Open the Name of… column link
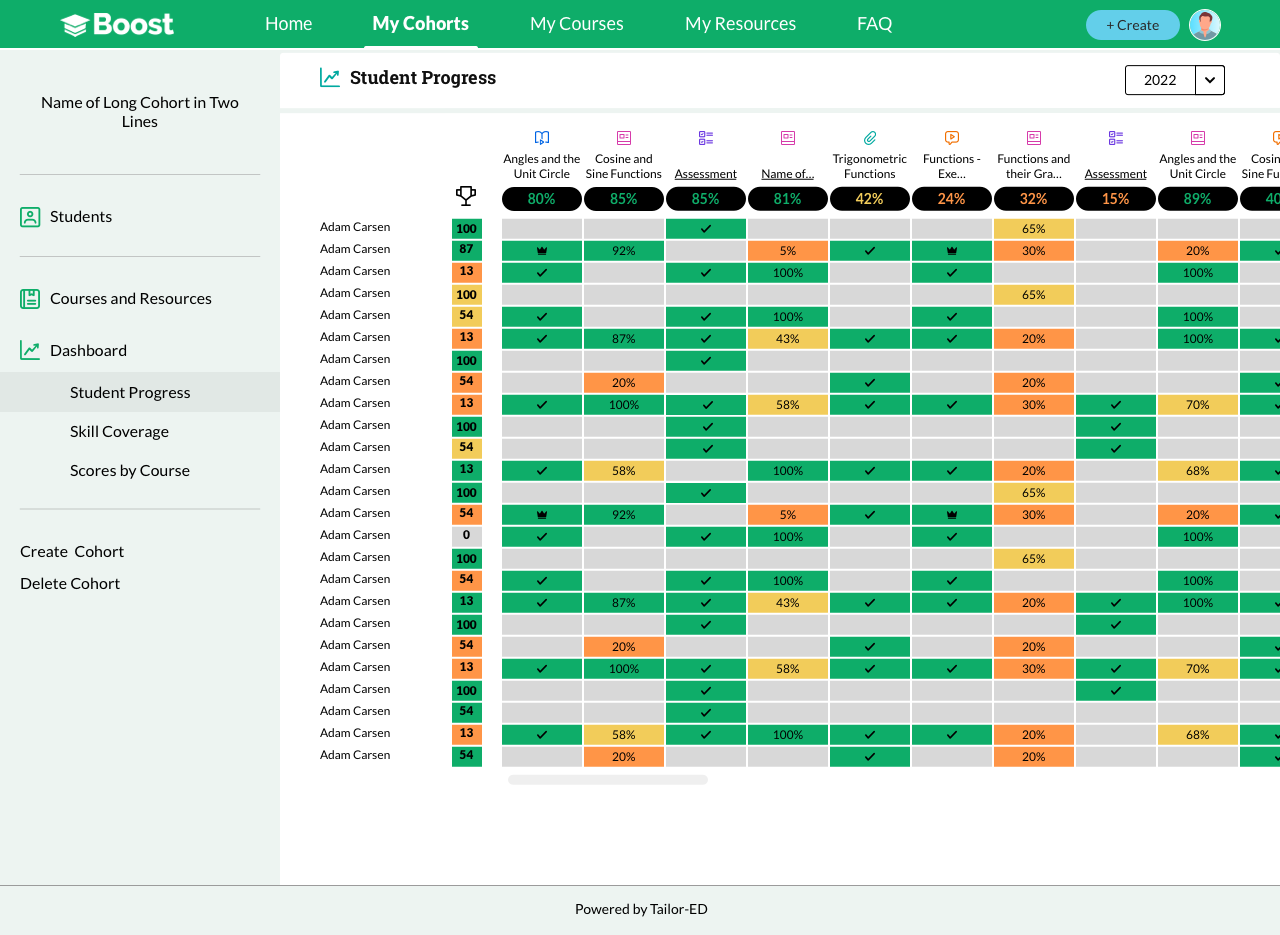This screenshot has width=1280, height=935. pyautogui.click(x=788, y=174)
